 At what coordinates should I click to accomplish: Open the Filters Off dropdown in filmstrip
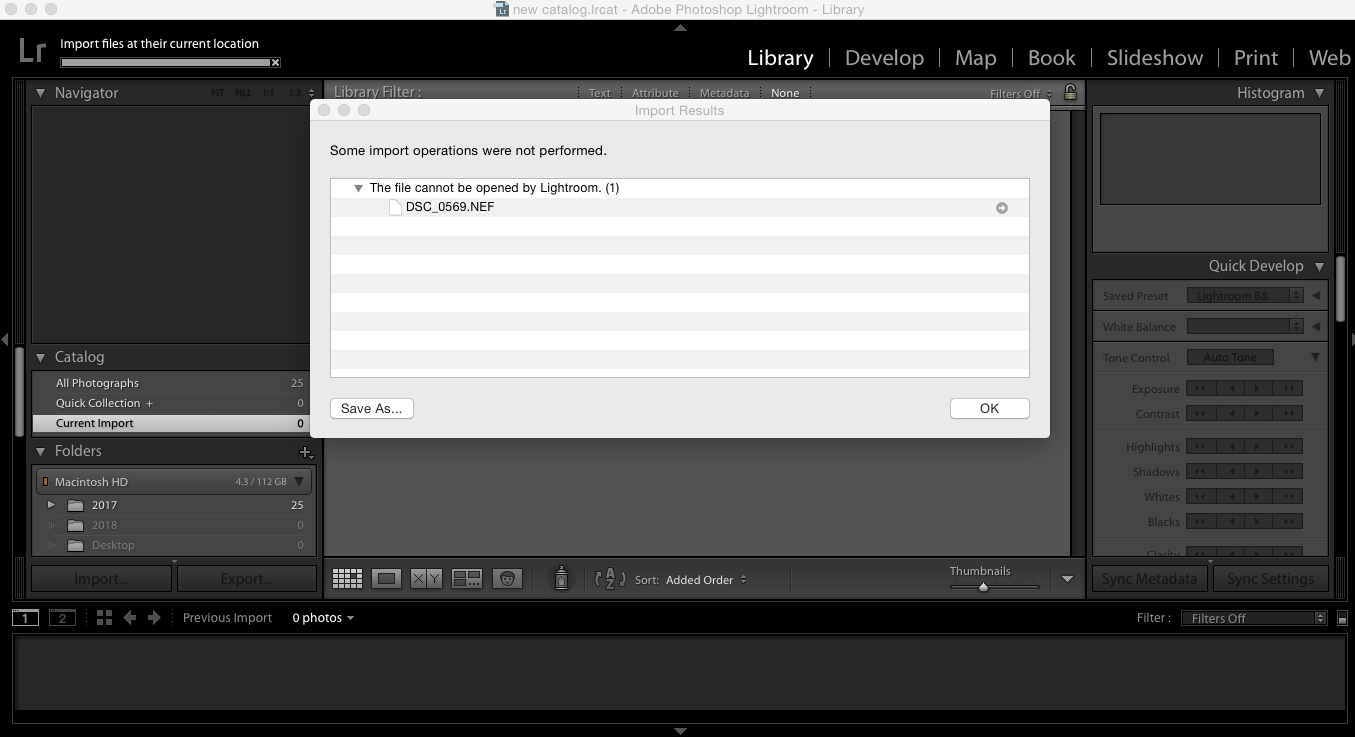[x=1254, y=619]
